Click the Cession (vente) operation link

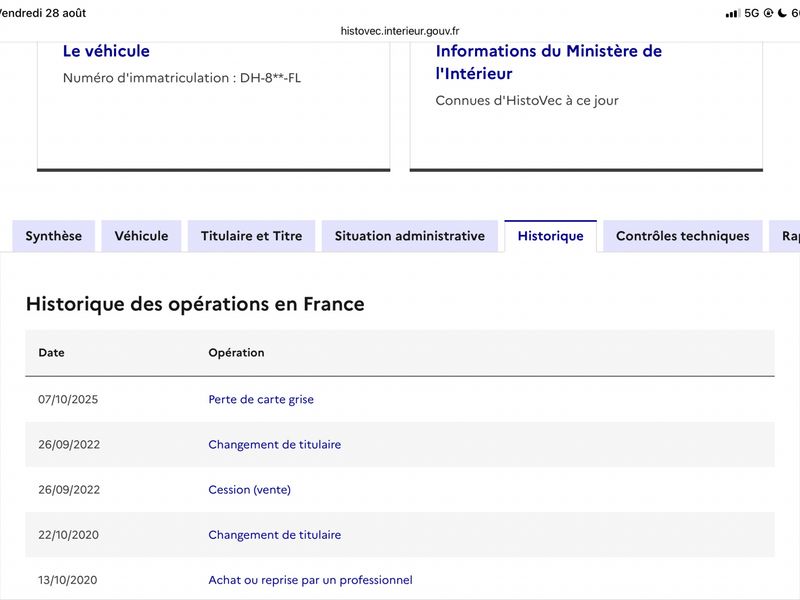coord(249,490)
